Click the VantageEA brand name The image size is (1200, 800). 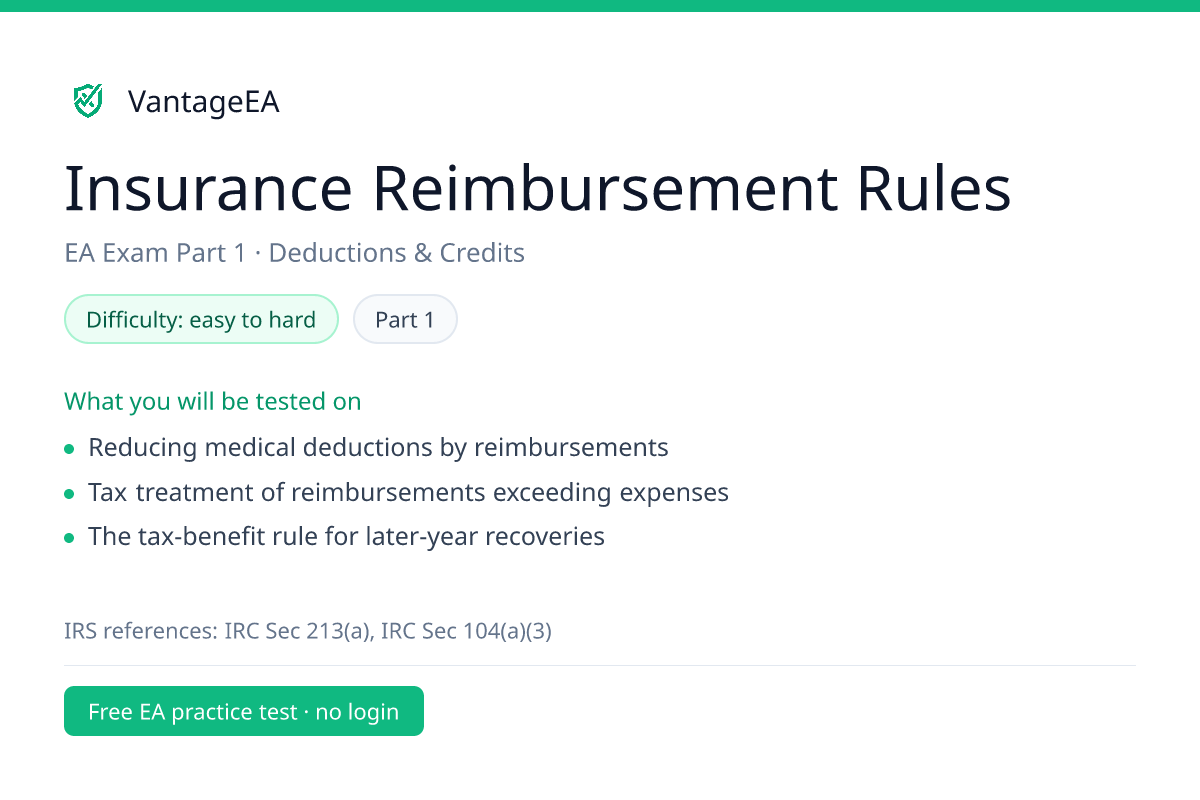click(x=203, y=102)
